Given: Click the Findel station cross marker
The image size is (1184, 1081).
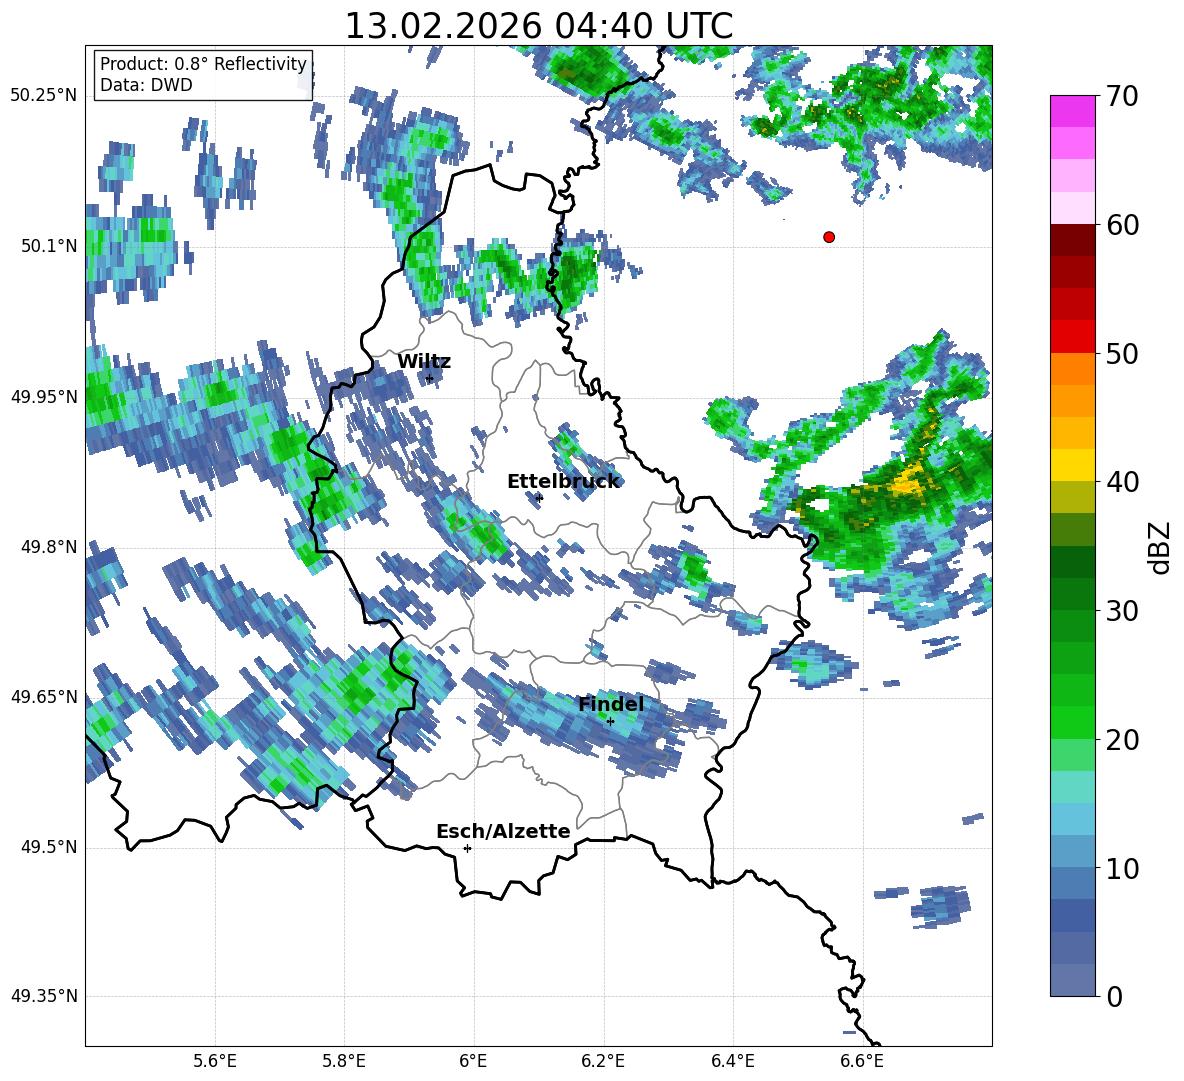Looking at the screenshot, I should pos(610,722).
